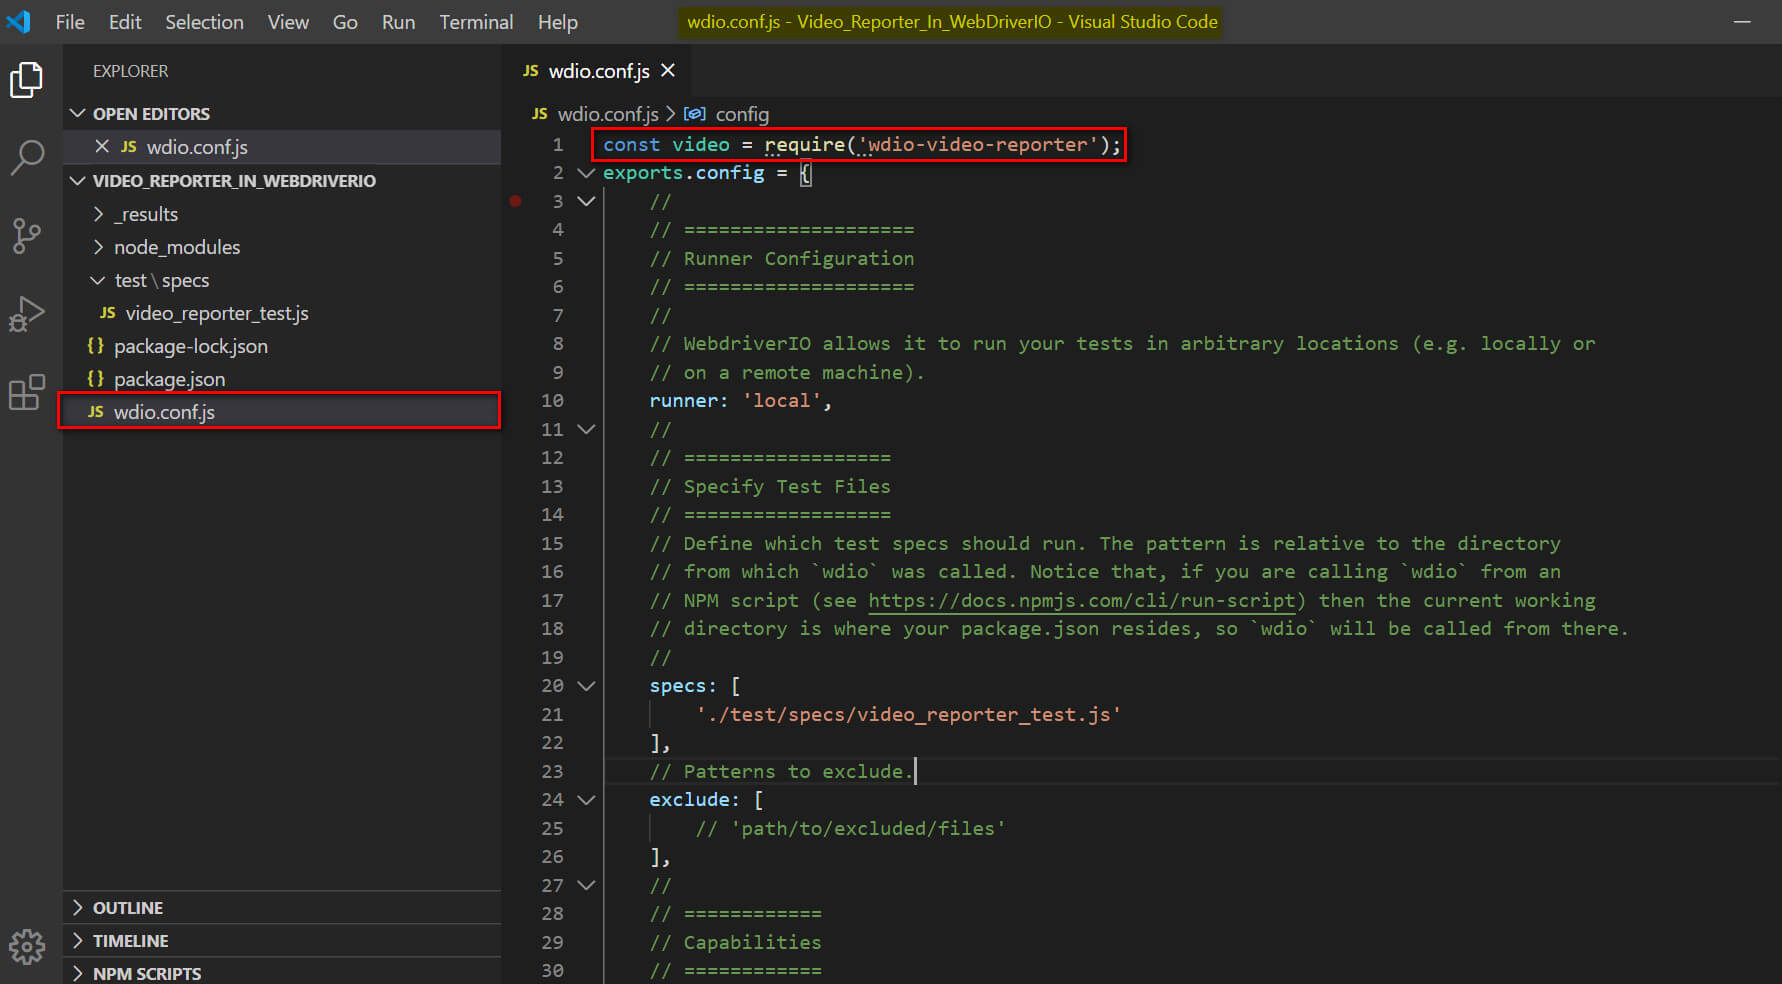Open the Extensions view

tap(27, 392)
